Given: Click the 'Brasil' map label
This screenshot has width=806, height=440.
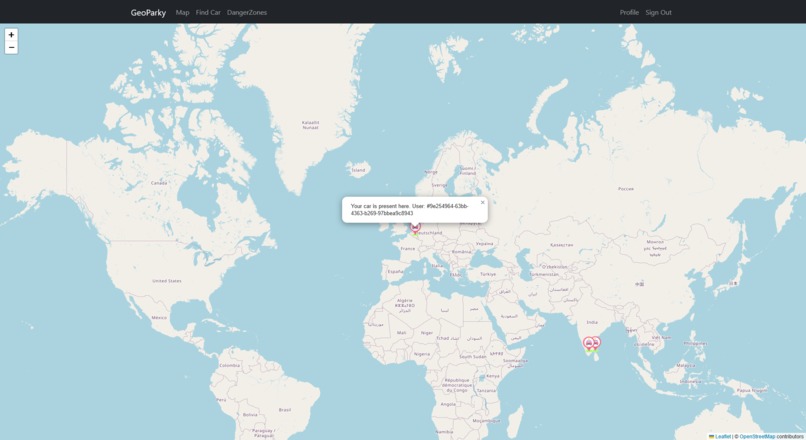Looking at the screenshot, I should point(285,410).
